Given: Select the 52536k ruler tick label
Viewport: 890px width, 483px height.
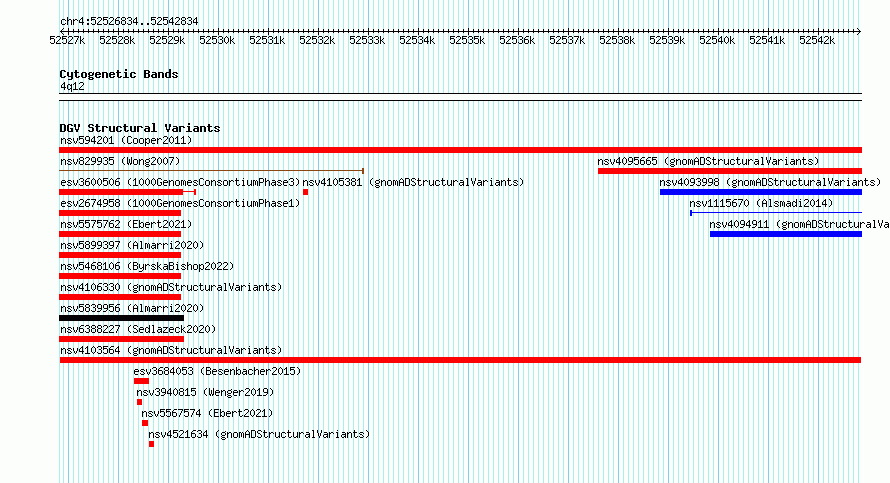Looking at the screenshot, I should pos(517,40).
